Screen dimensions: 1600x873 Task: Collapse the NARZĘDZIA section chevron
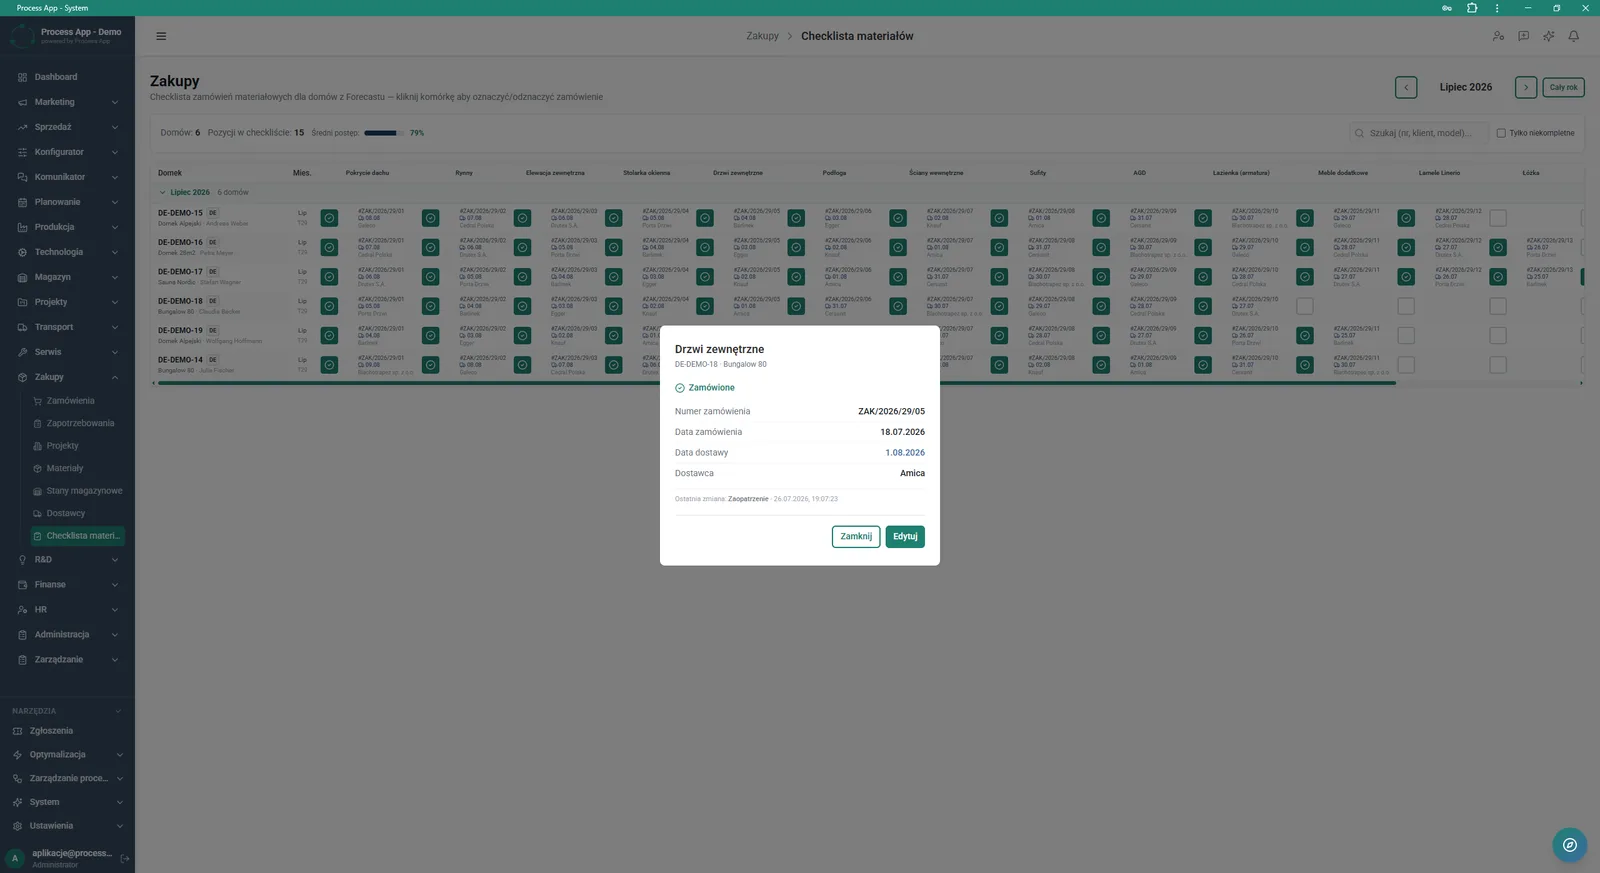[118, 711]
